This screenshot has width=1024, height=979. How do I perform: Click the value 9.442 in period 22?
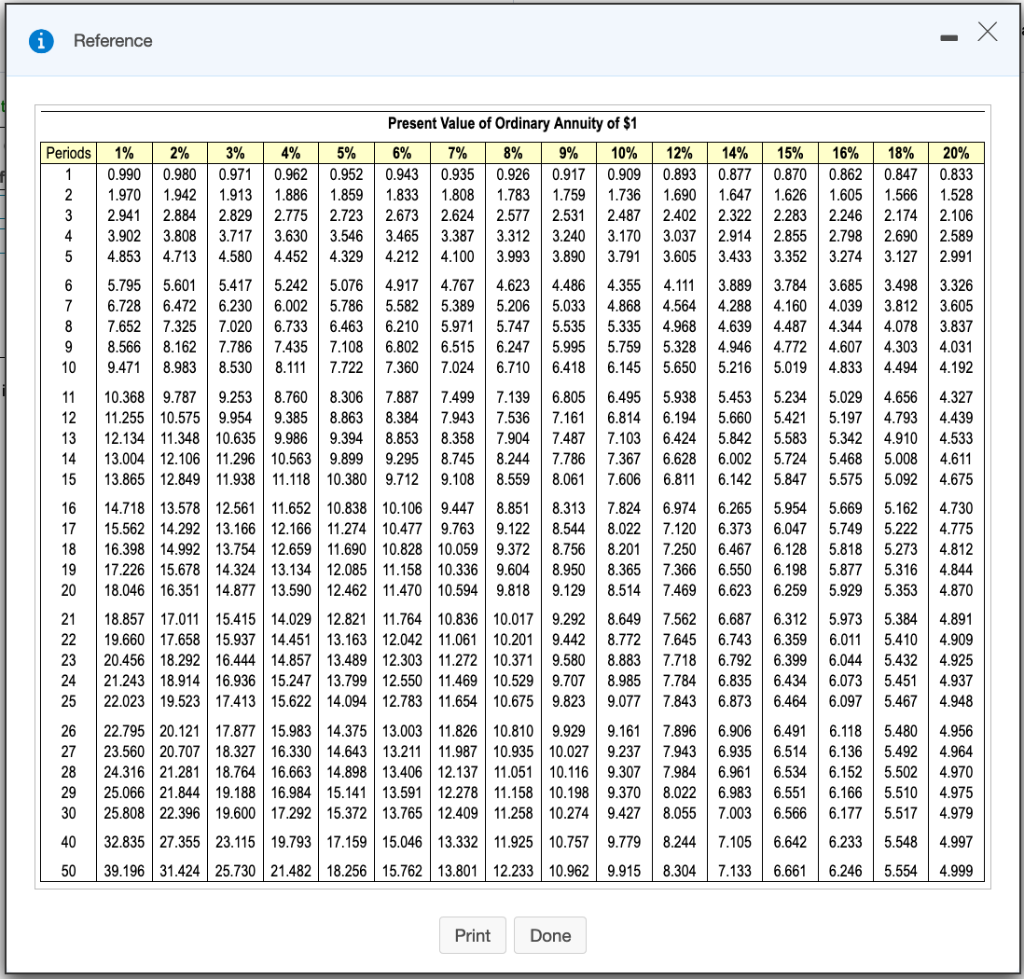tap(568, 640)
